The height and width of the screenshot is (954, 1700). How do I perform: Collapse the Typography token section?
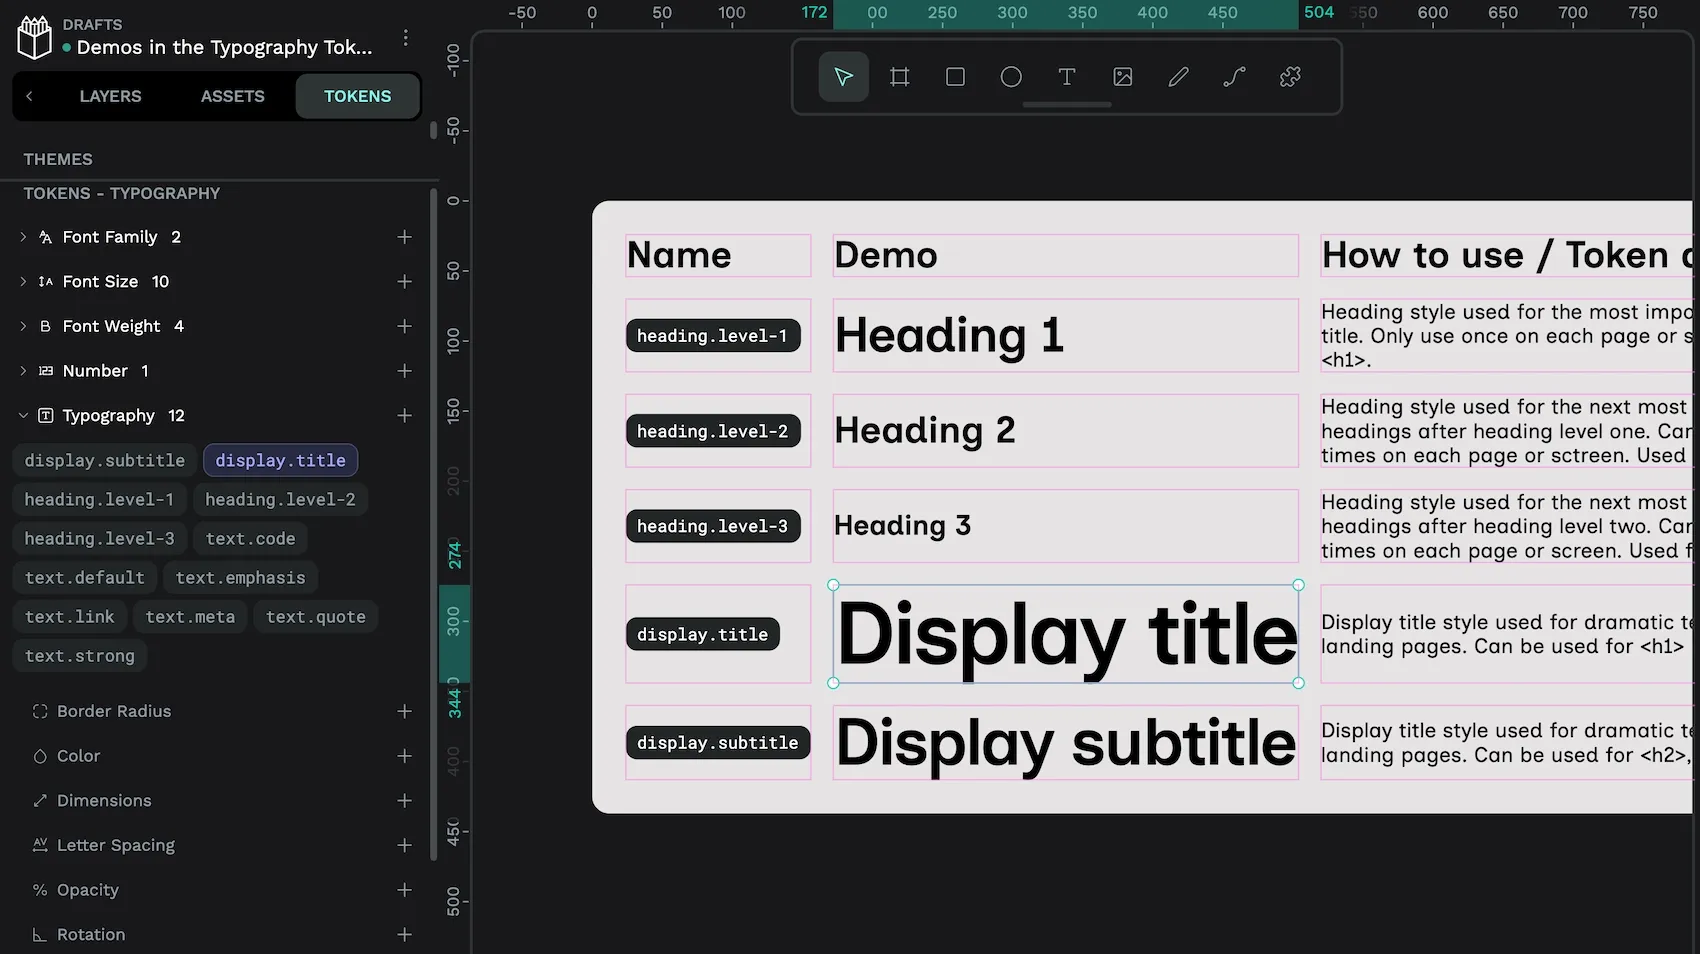23,415
